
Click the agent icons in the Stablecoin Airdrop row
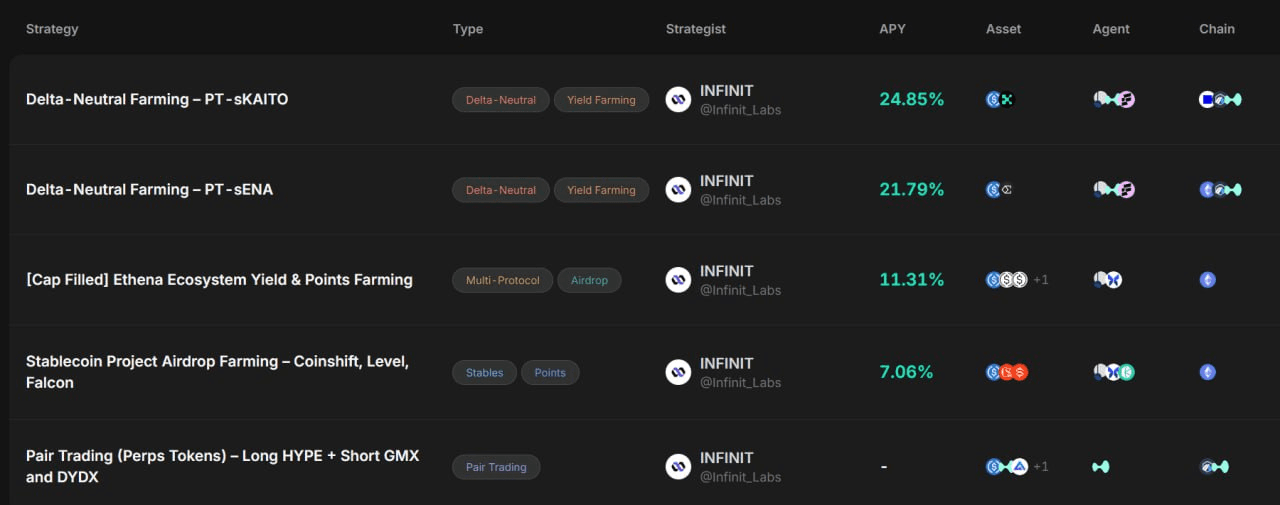(x=1114, y=372)
